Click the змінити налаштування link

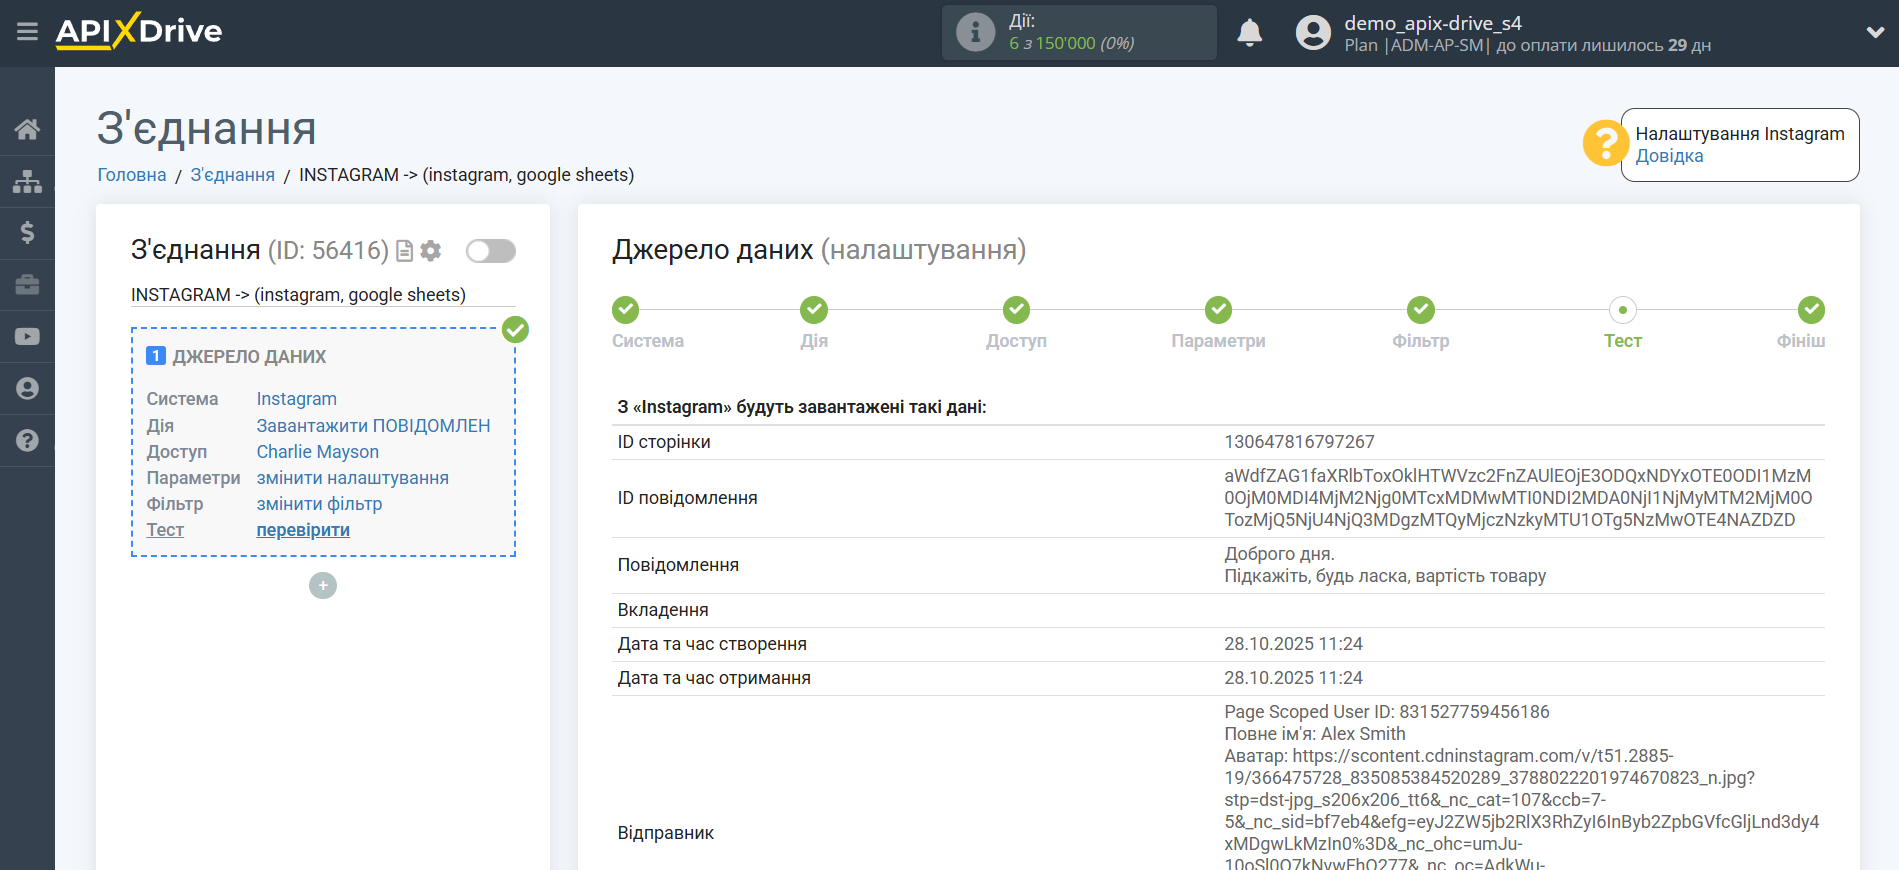(x=352, y=478)
